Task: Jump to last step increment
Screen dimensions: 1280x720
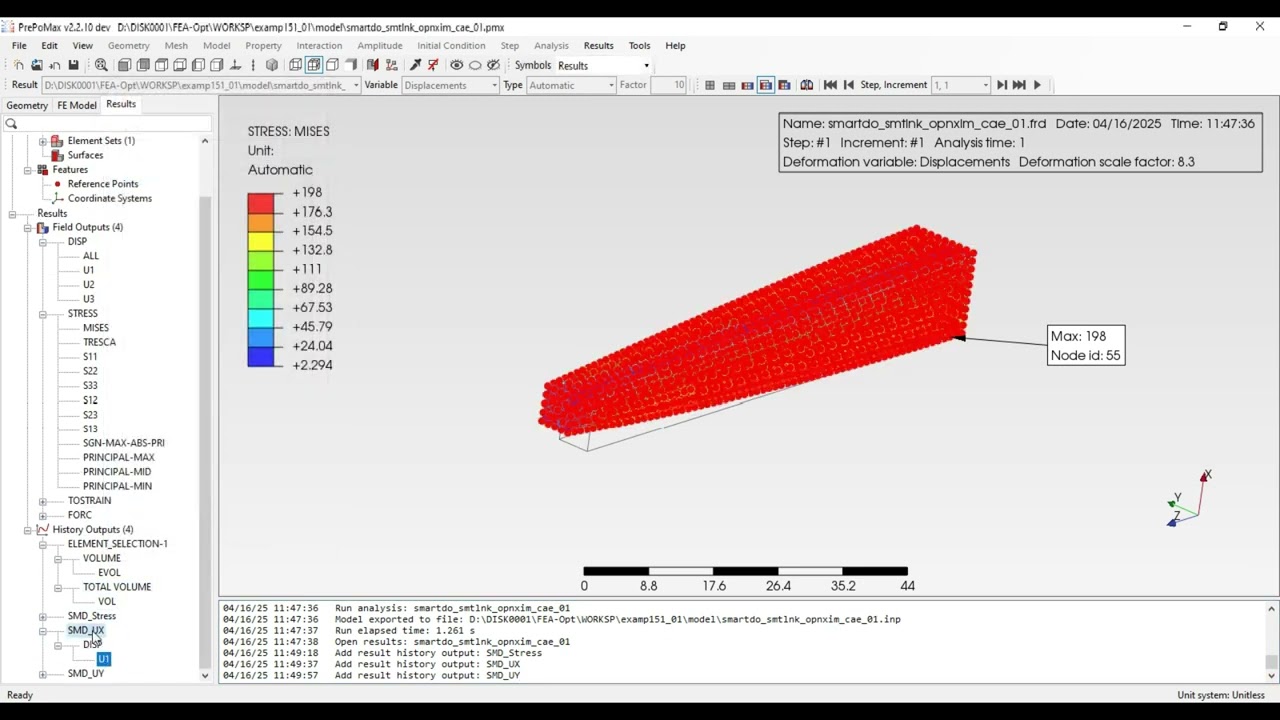Action: coord(1019,85)
